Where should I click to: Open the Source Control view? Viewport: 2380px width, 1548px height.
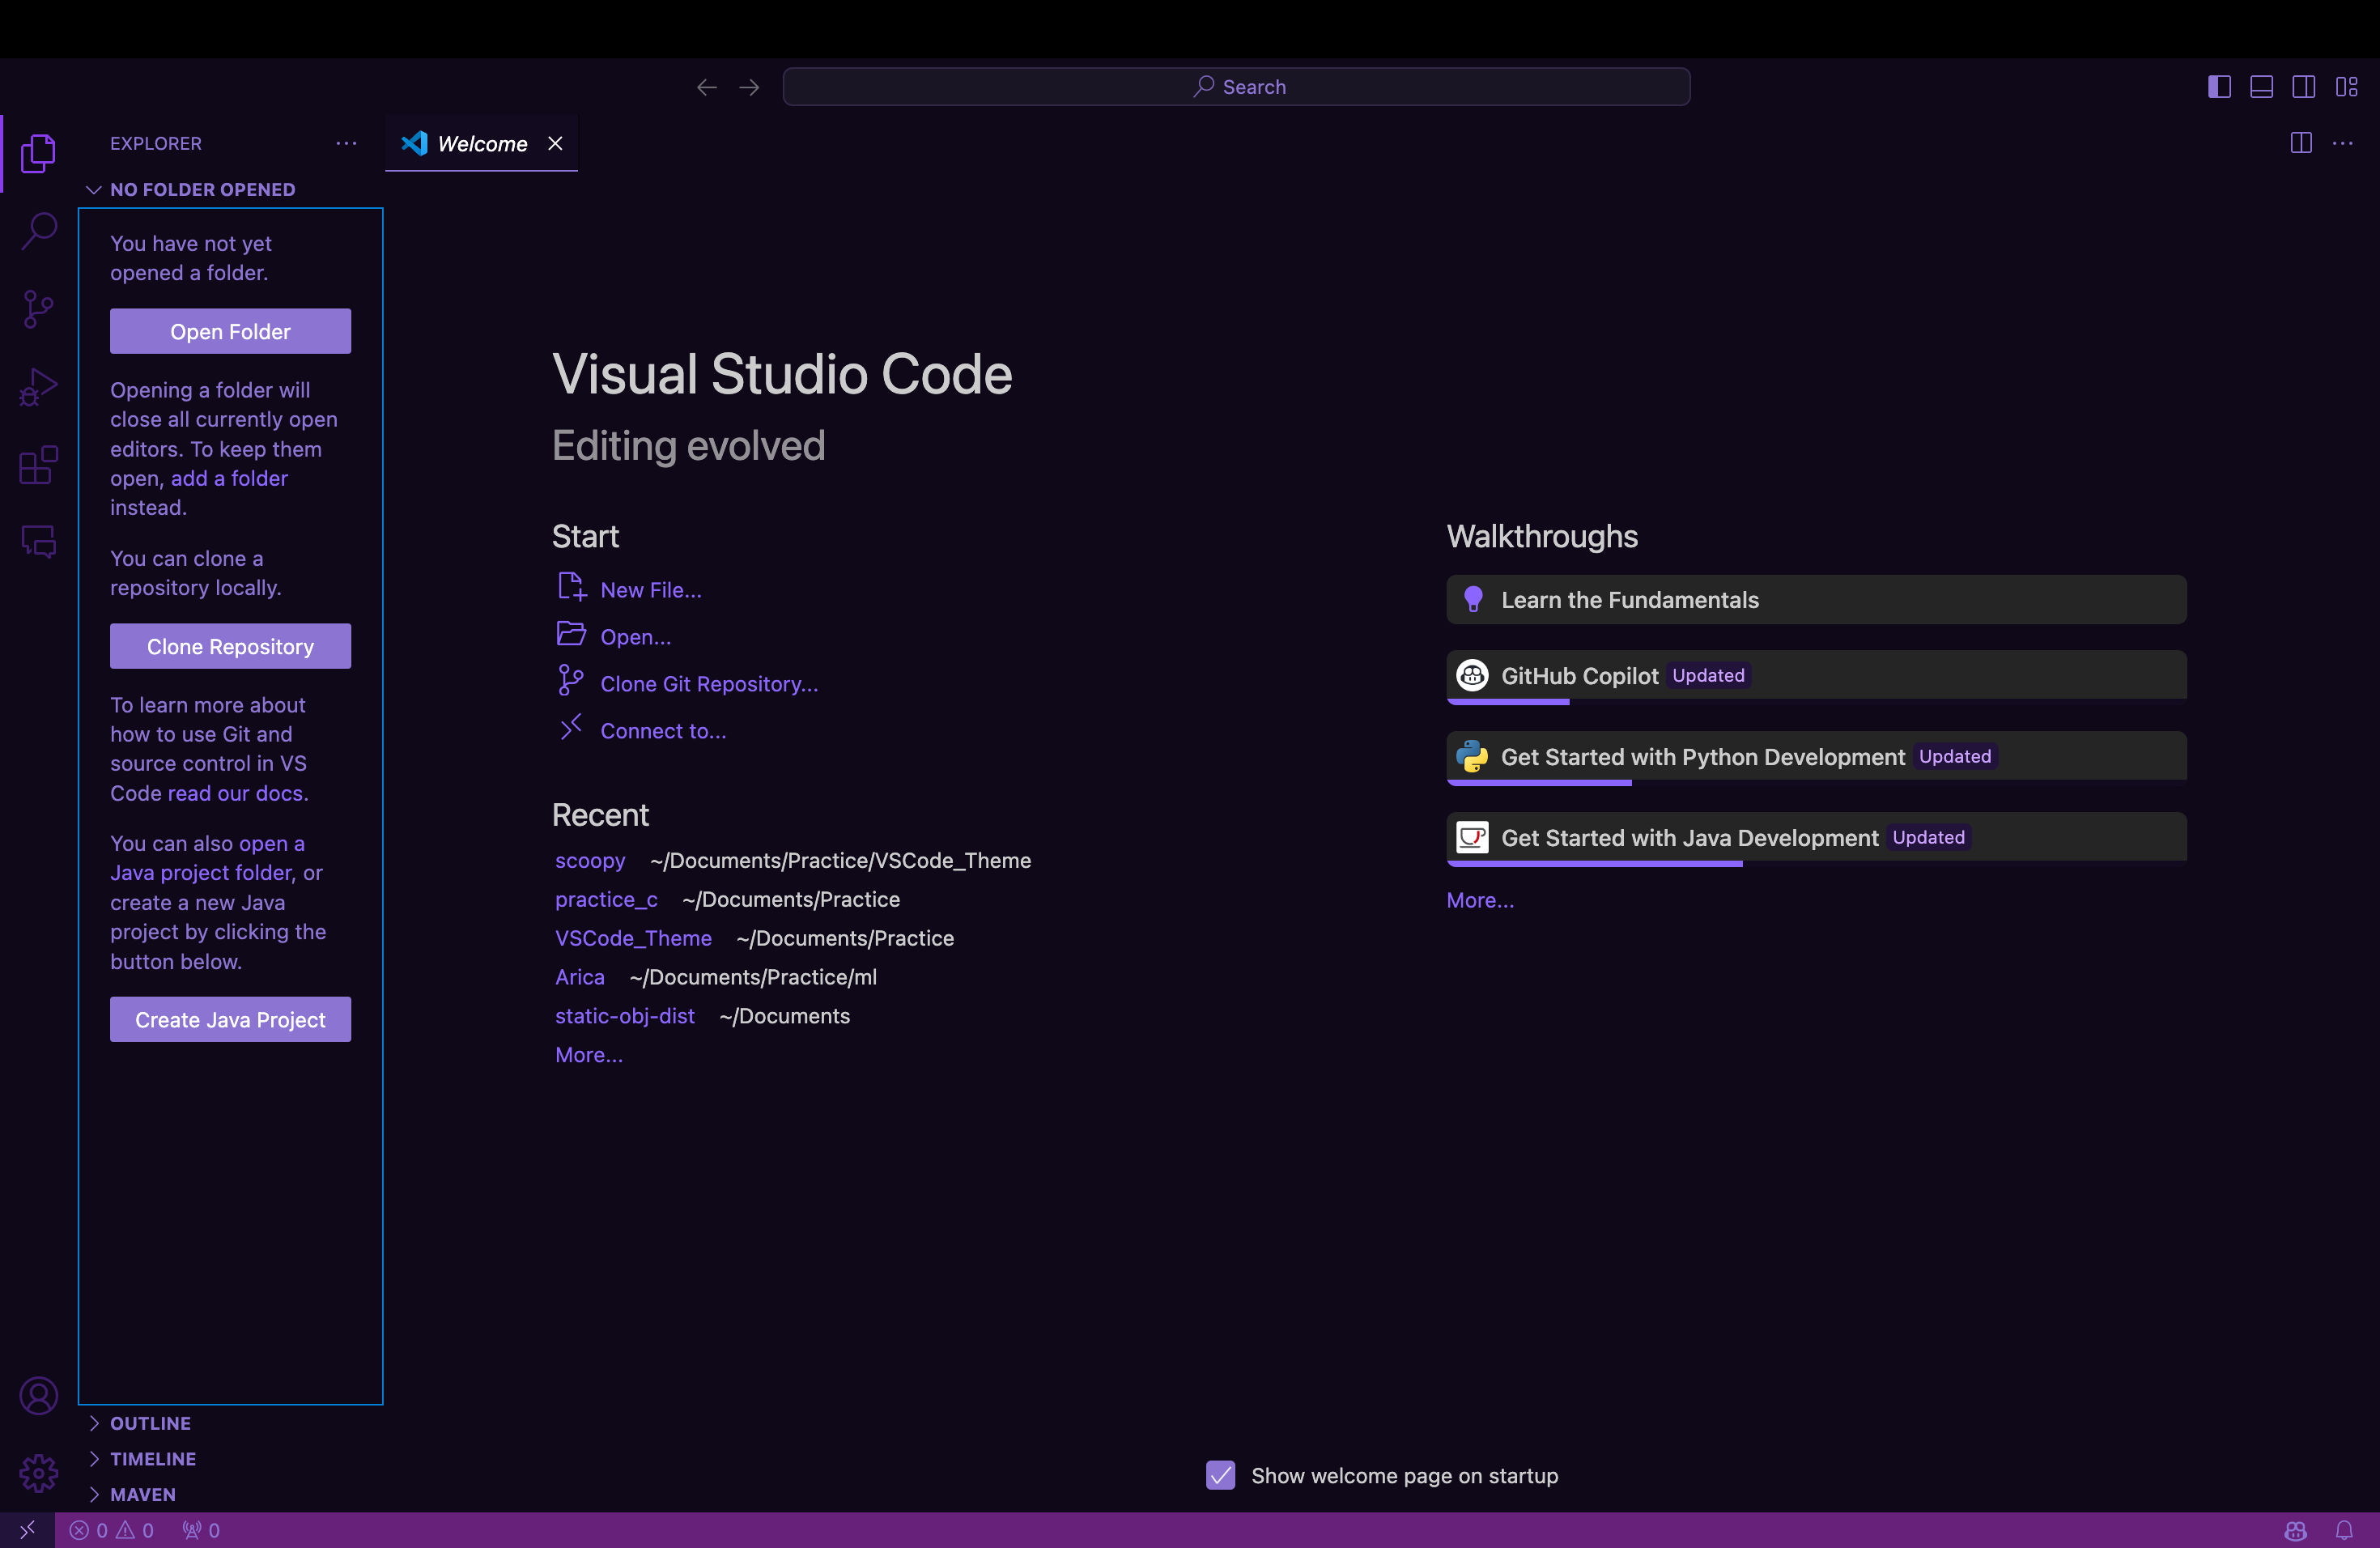(x=38, y=309)
